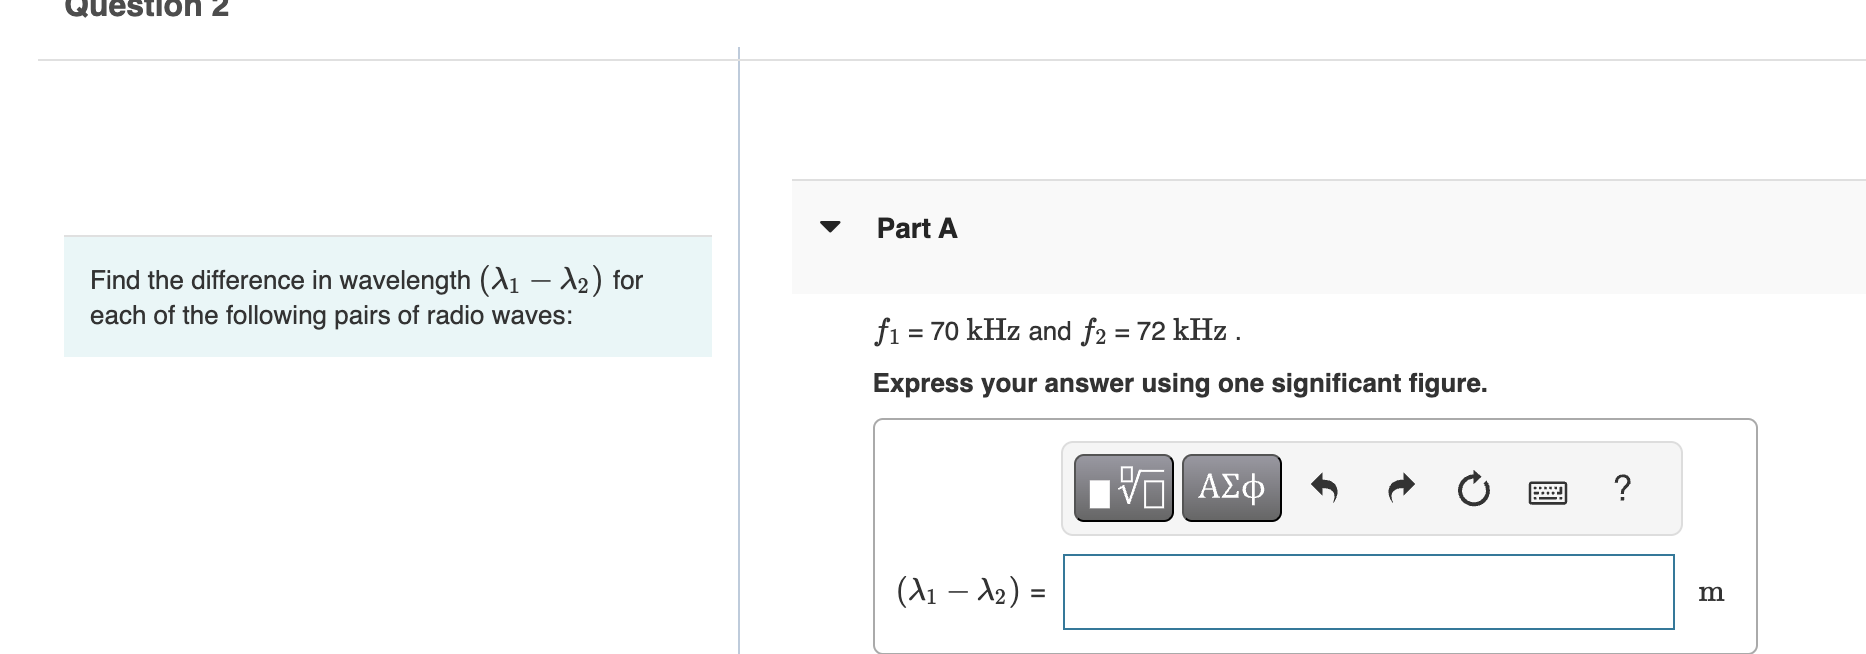This screenshot has height=654, width=1866.
Task: Select the square root template tool
Action: pos(1122,487)
